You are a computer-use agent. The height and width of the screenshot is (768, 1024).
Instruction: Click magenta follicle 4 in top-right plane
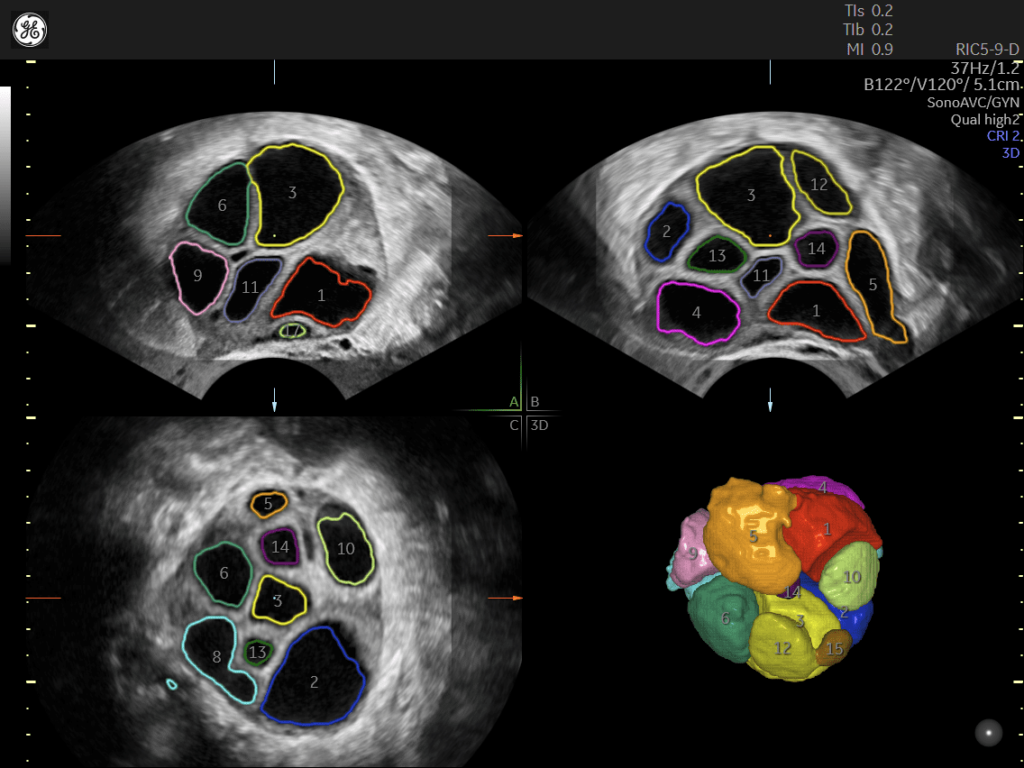point(697,313)
